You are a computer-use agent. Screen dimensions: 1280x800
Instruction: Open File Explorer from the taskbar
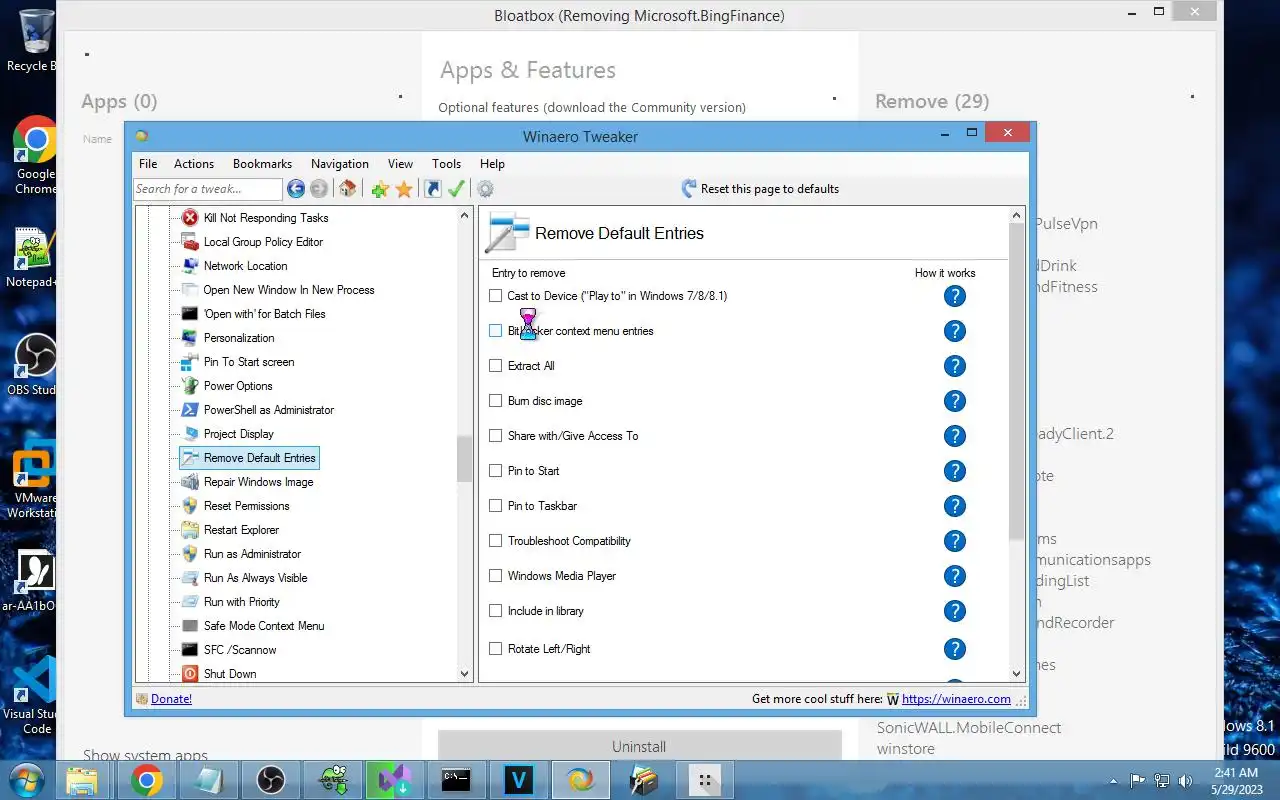coord(83,780)
